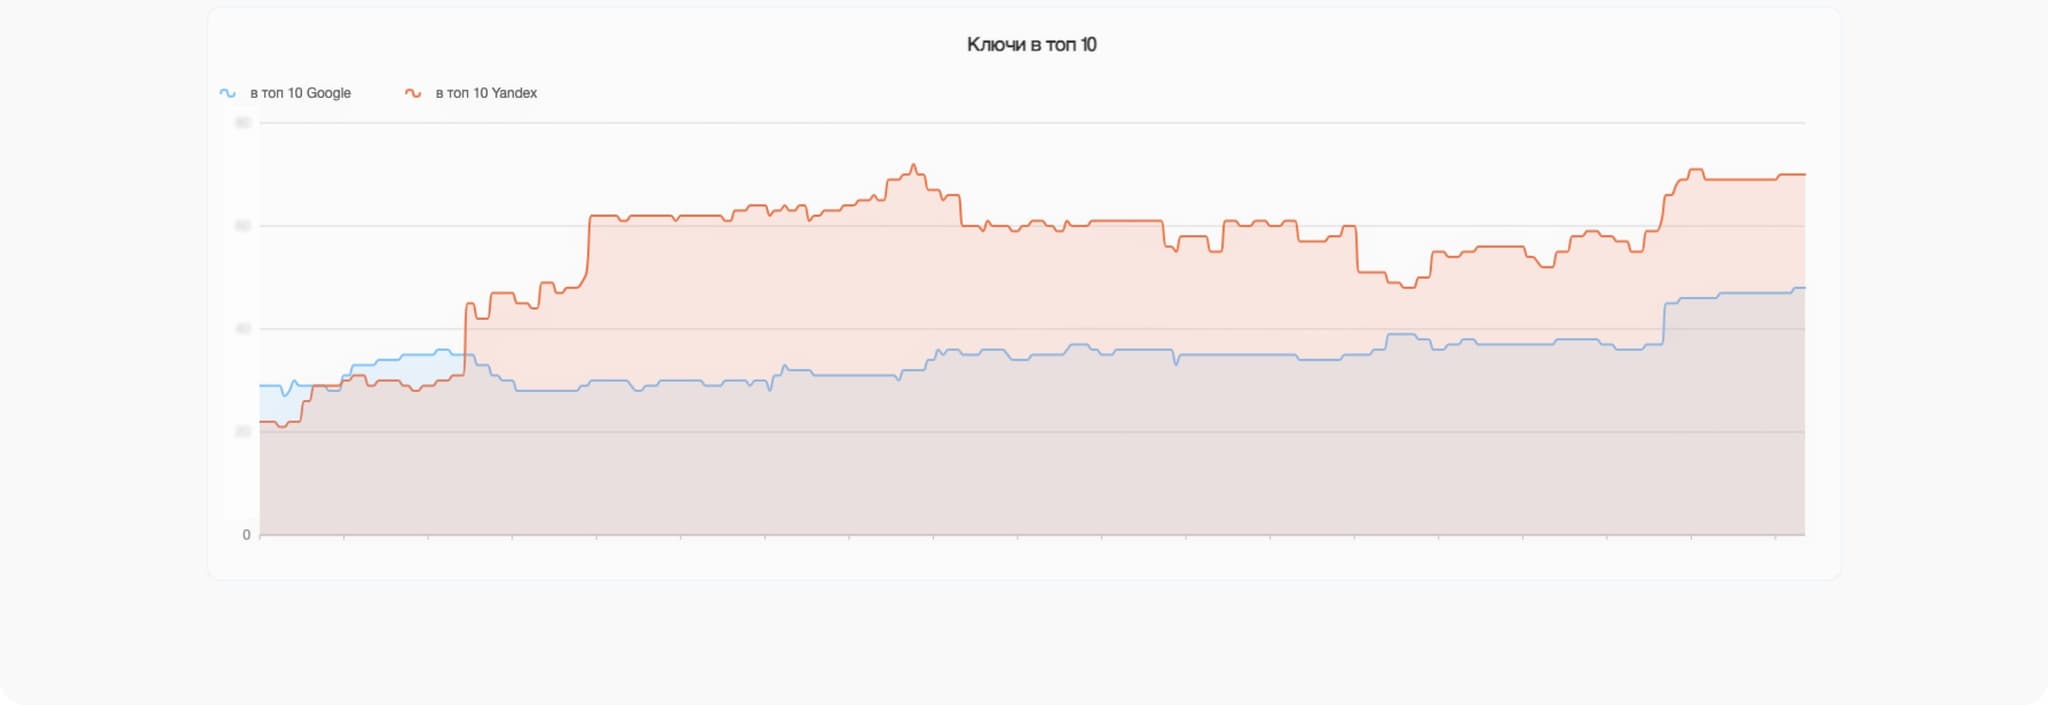This screenshot has width=2048, height=705.
Task: Click the highest peak of the Yandex line
Action: [913, 165]
